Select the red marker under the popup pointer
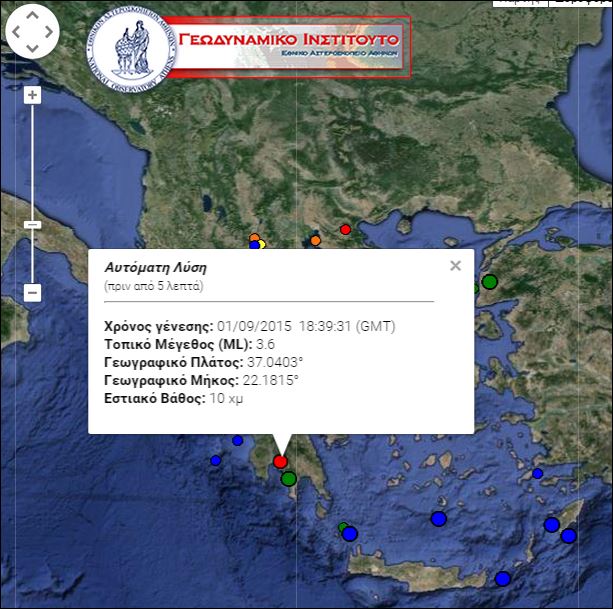The height and width of the screenshot is (609, 613). tap(280, 462)
